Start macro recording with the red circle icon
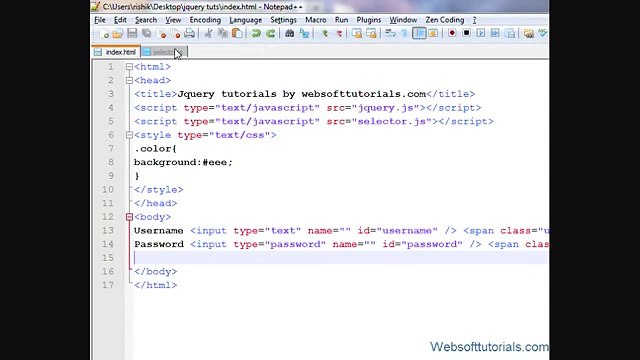640x360 pixels. coord(452,33)
